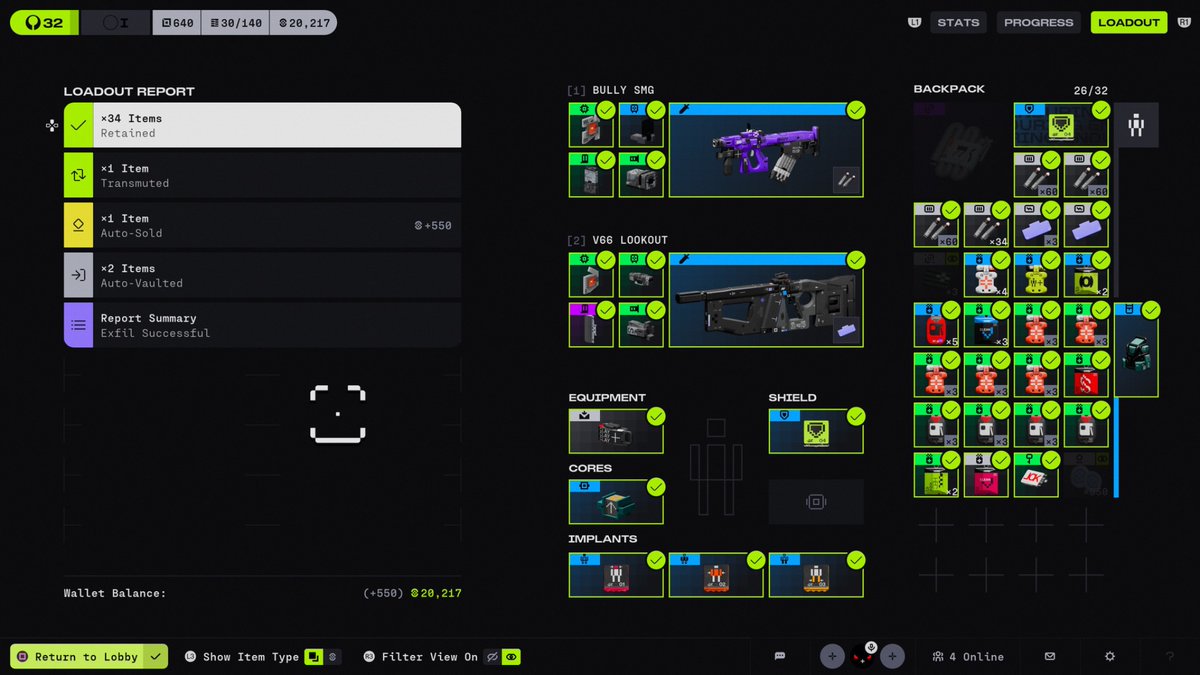This screenshot has height=675, width=1200.
Task: Select the lime-green canister with ×2
Action: point(936,475)
